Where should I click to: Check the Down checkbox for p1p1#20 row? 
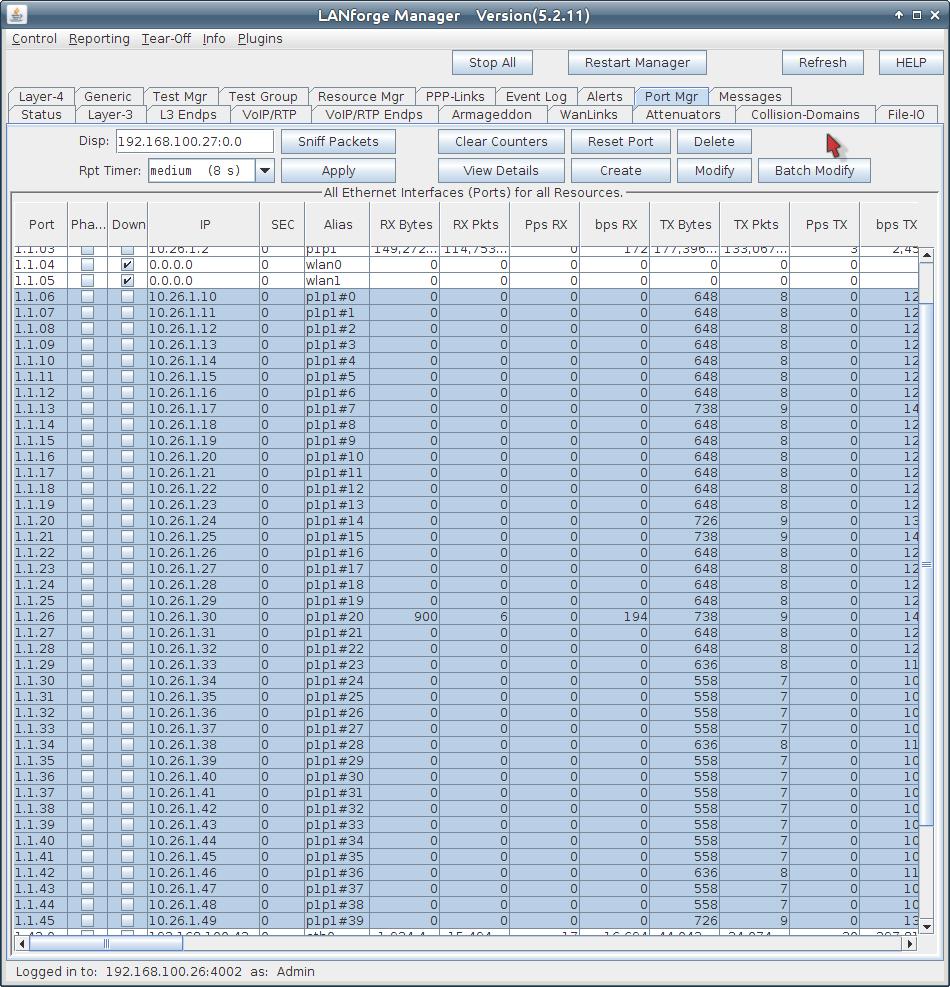[x=127, y=617]
